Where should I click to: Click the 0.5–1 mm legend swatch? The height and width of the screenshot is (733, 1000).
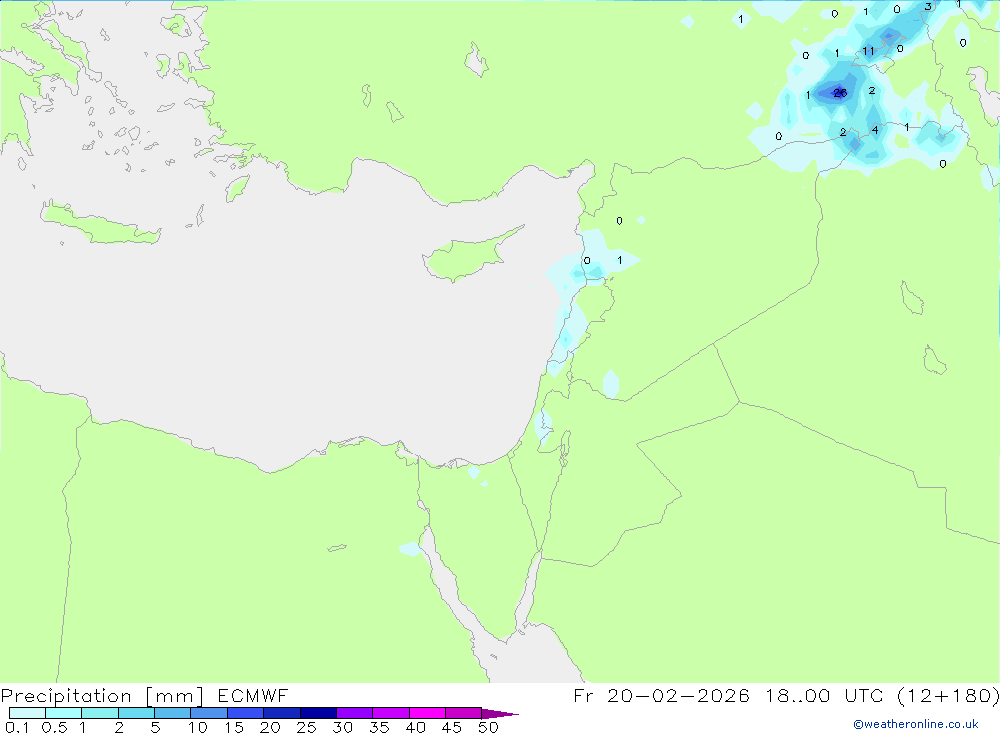64,713
